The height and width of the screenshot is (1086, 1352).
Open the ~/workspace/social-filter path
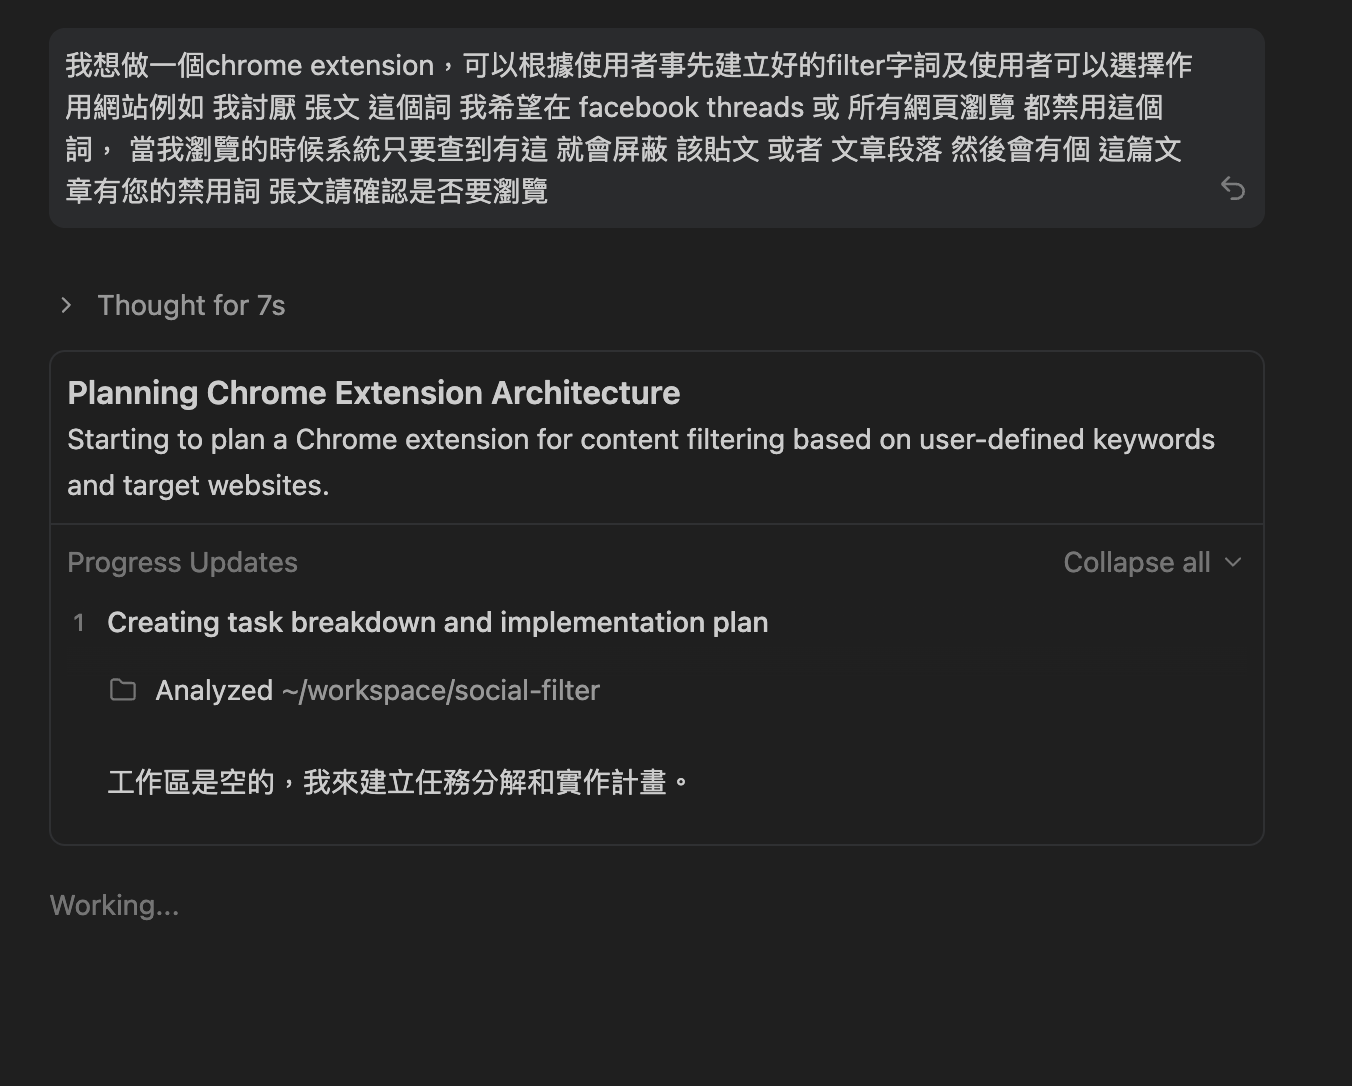coord(441,690)
